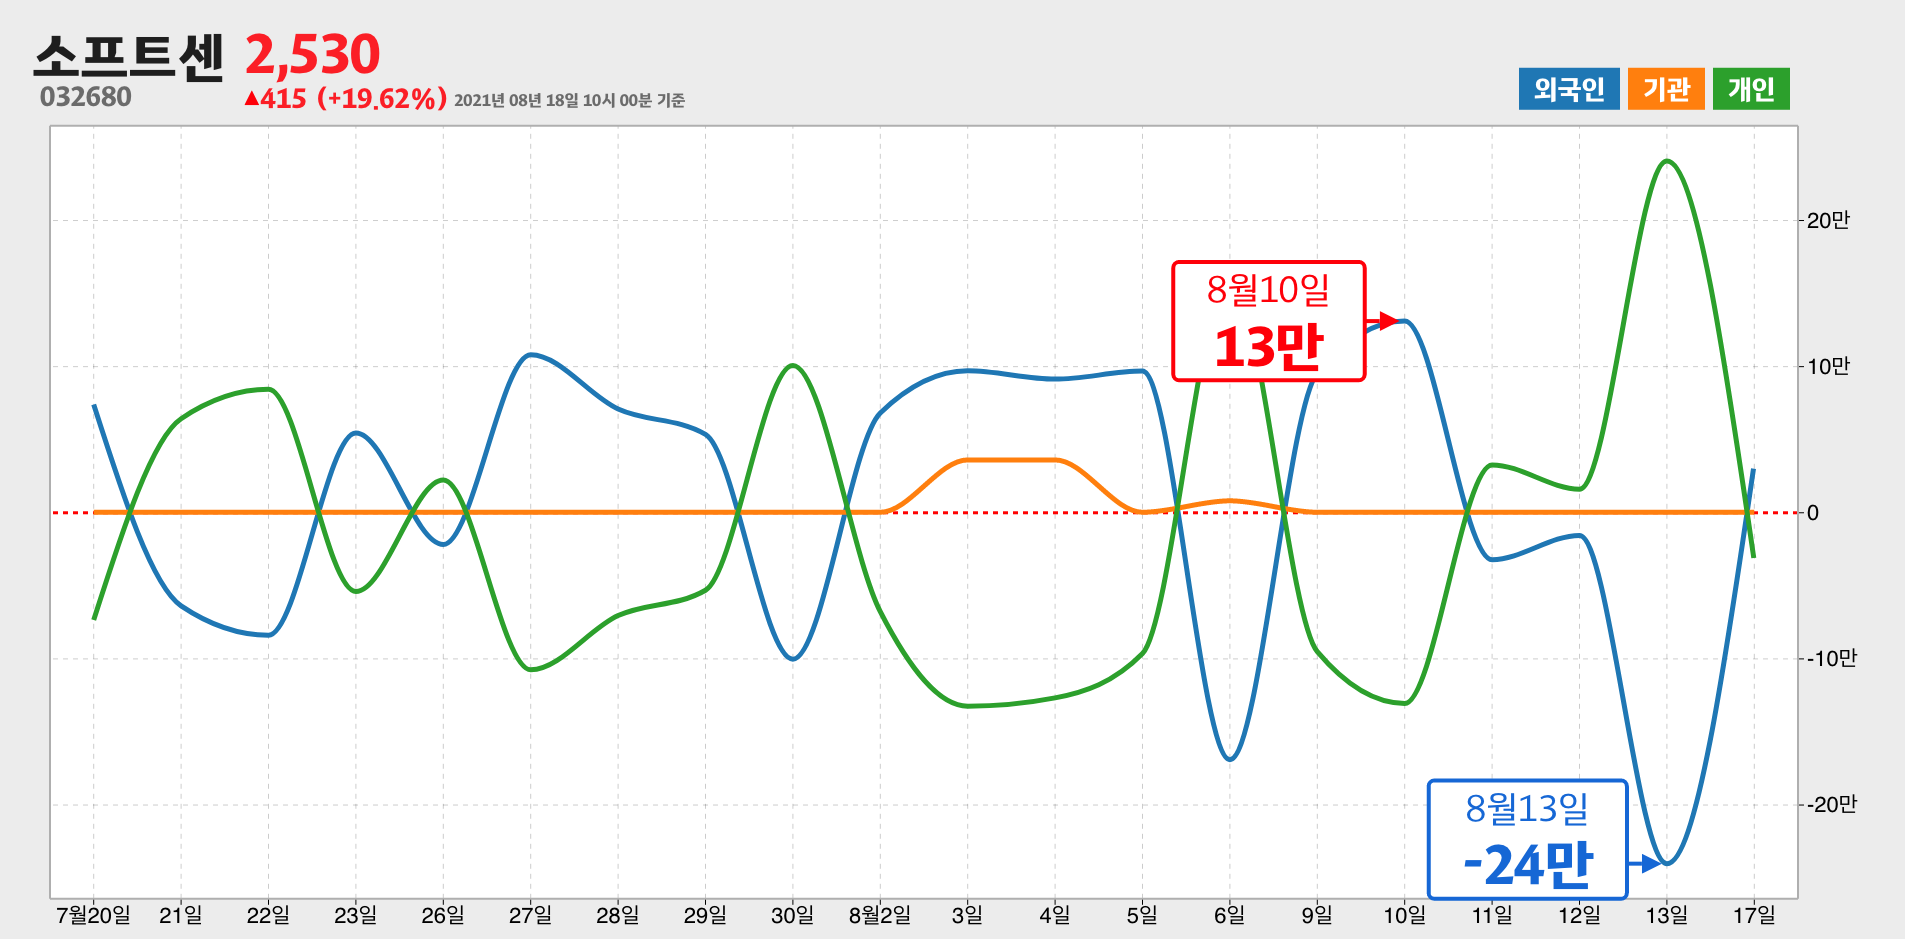Click the x-axis label 8월2일
Image resolution: width=1920 pixels, height=939 pixels.
pos(880,915)
